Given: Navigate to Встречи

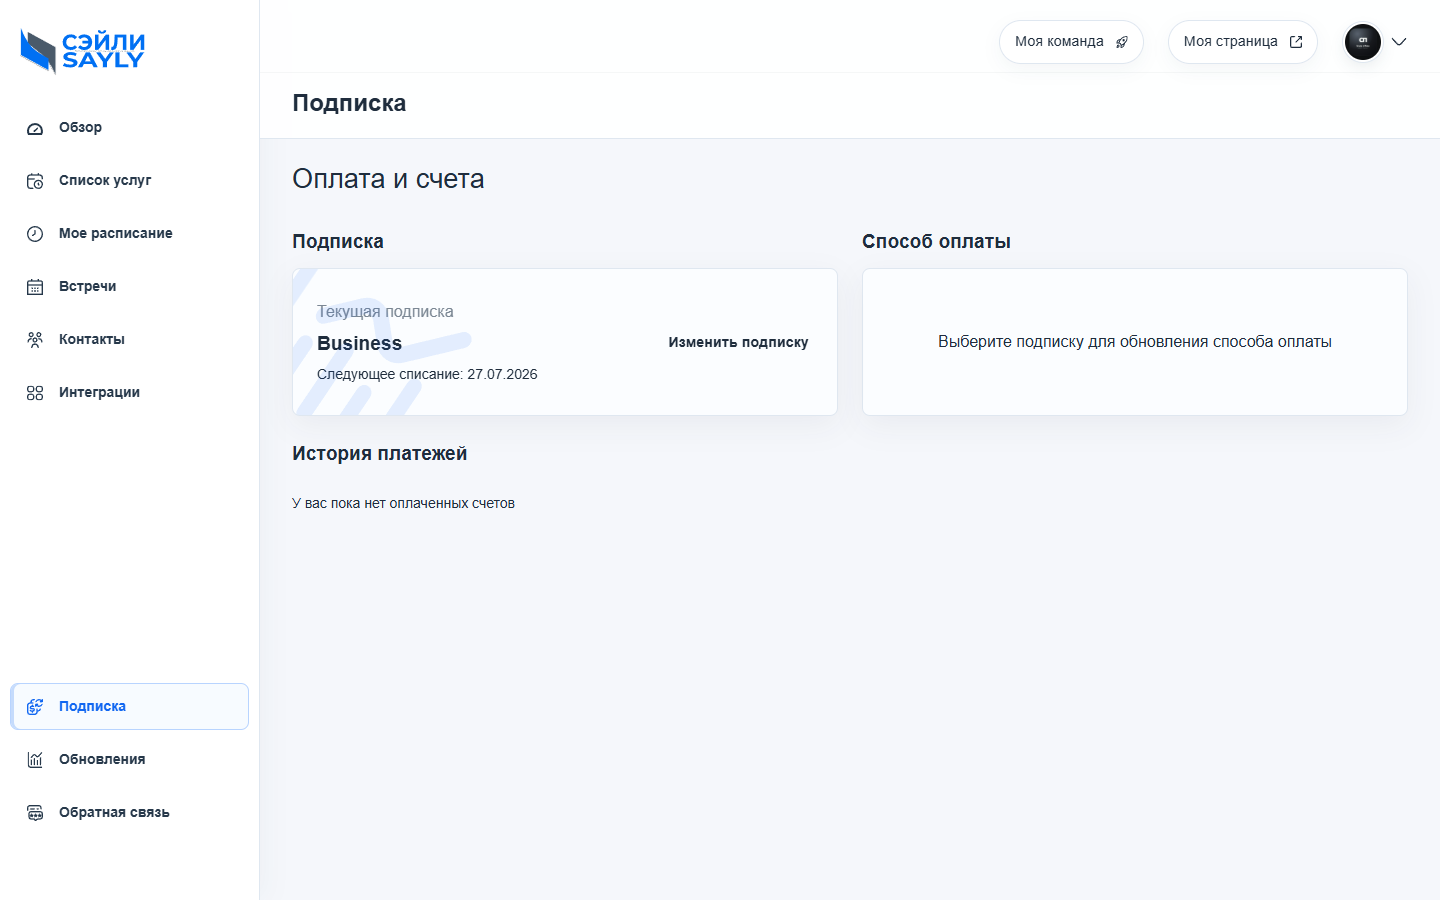Looking at the screenshot, I should (x=130, y=287).
